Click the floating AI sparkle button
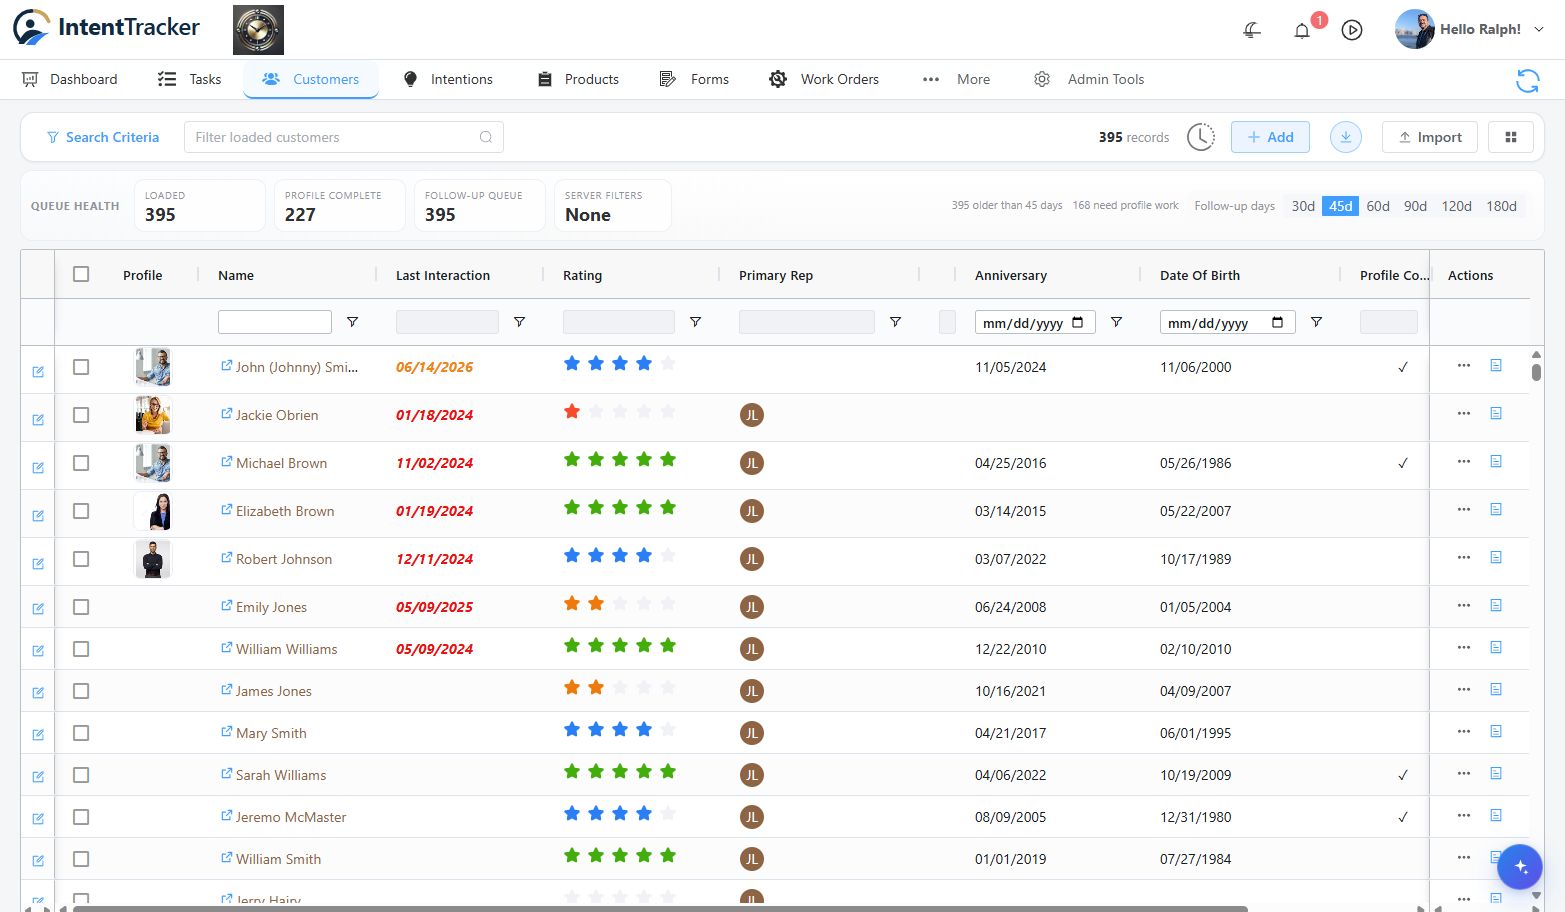This screenshot has width=1565, height=912. point(1520,866)
